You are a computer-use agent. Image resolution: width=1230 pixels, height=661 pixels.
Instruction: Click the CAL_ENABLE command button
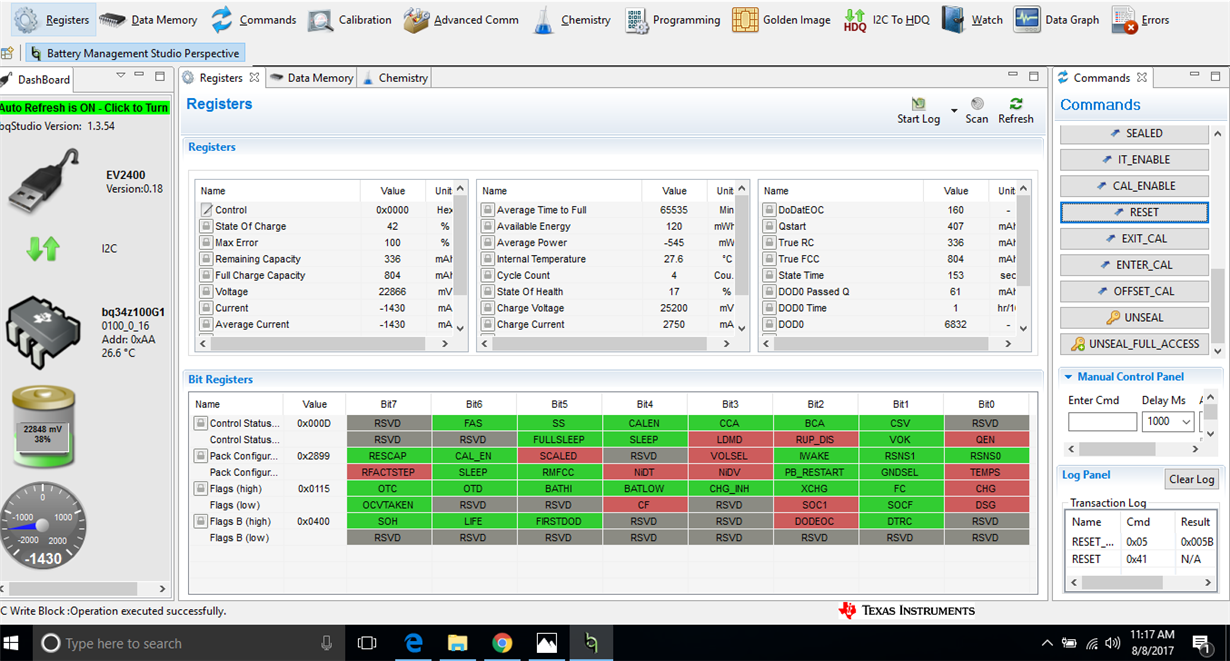1135,186
